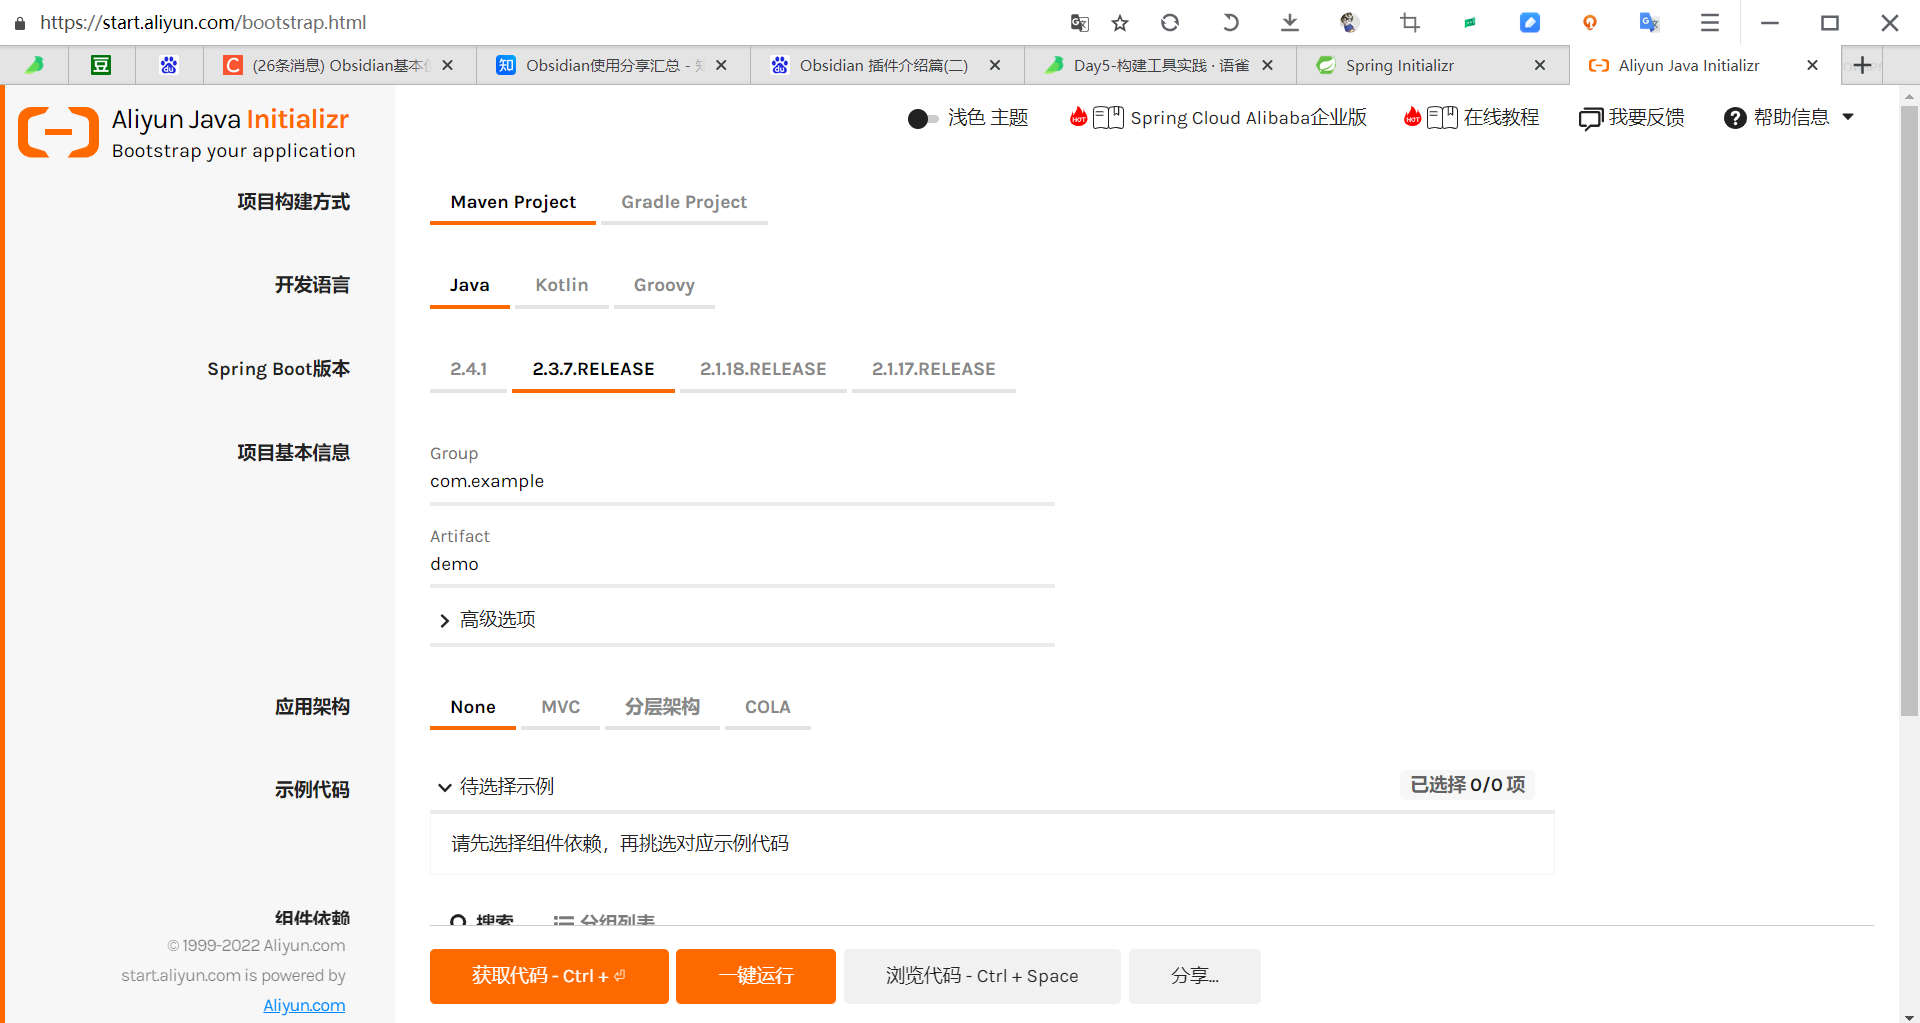
Task: Click the 我要反馈 feedback chat icon
Action: 1591,118
